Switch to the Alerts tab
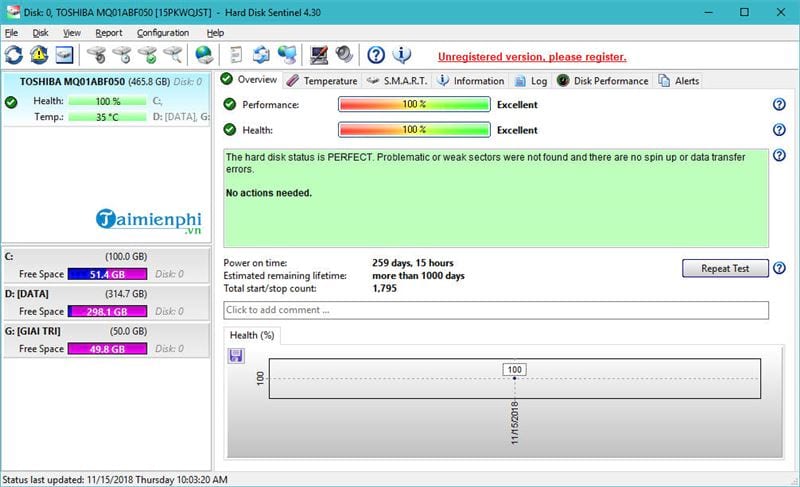800x487 pixels. click(679, 81)
